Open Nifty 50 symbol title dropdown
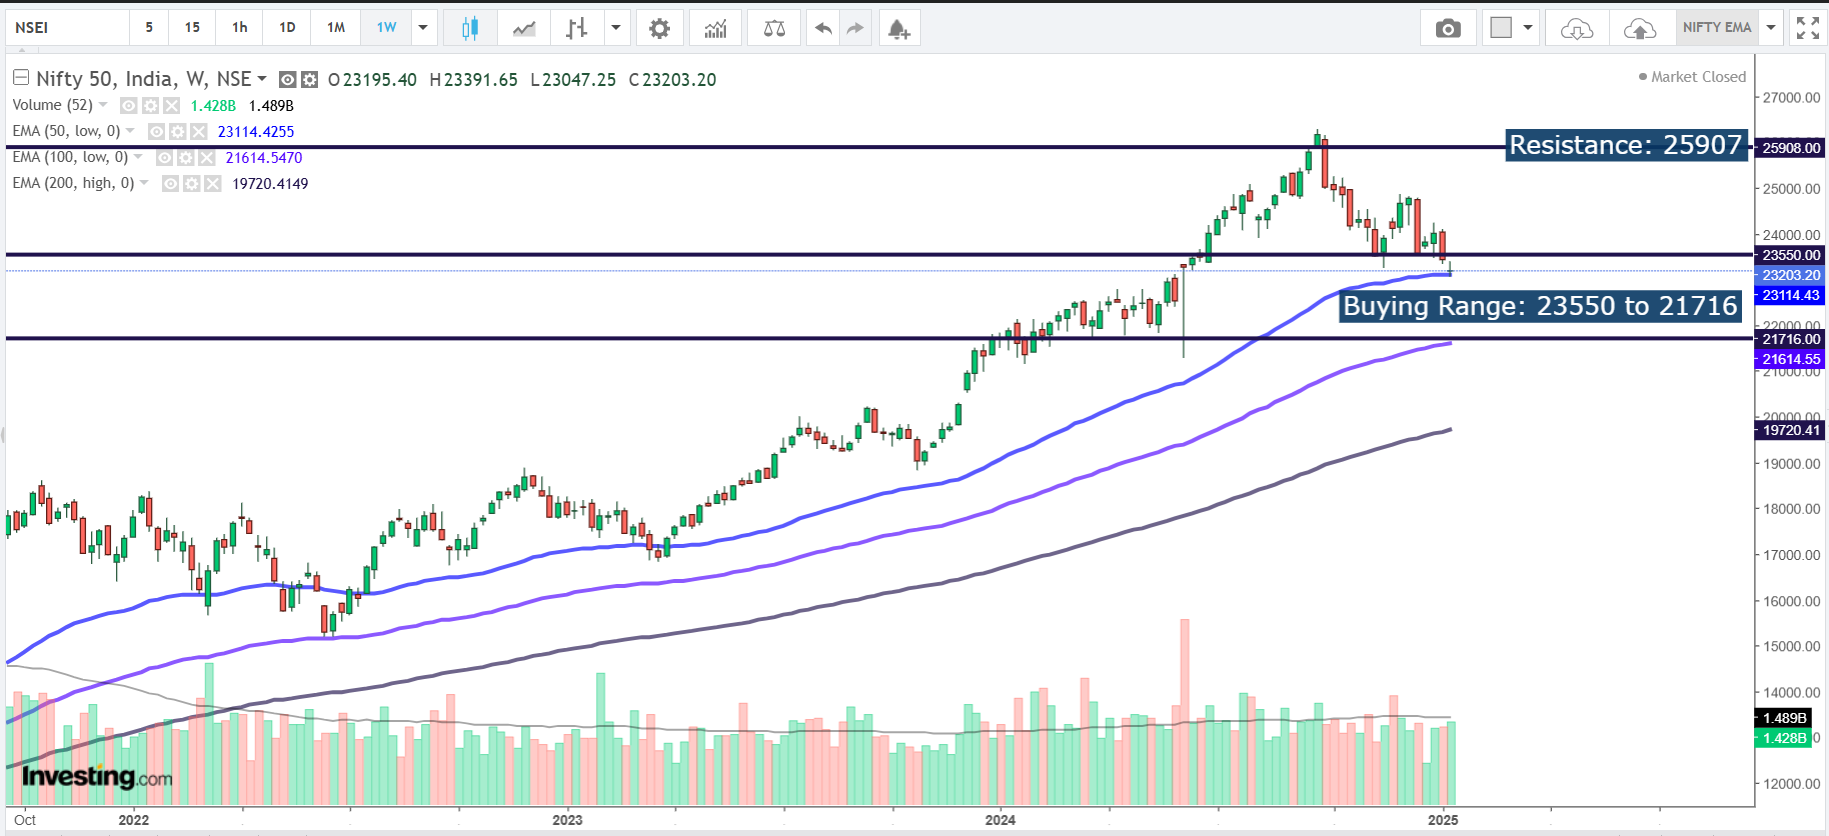Viewport: 1829px width, 836px height. tap(262, 78)
